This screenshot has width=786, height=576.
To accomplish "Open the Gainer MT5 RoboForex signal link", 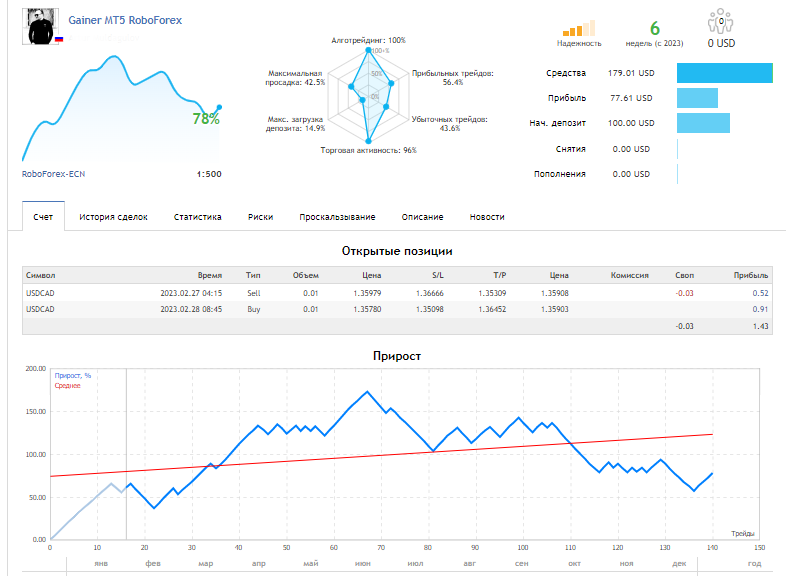I will (x=125, y=21).
